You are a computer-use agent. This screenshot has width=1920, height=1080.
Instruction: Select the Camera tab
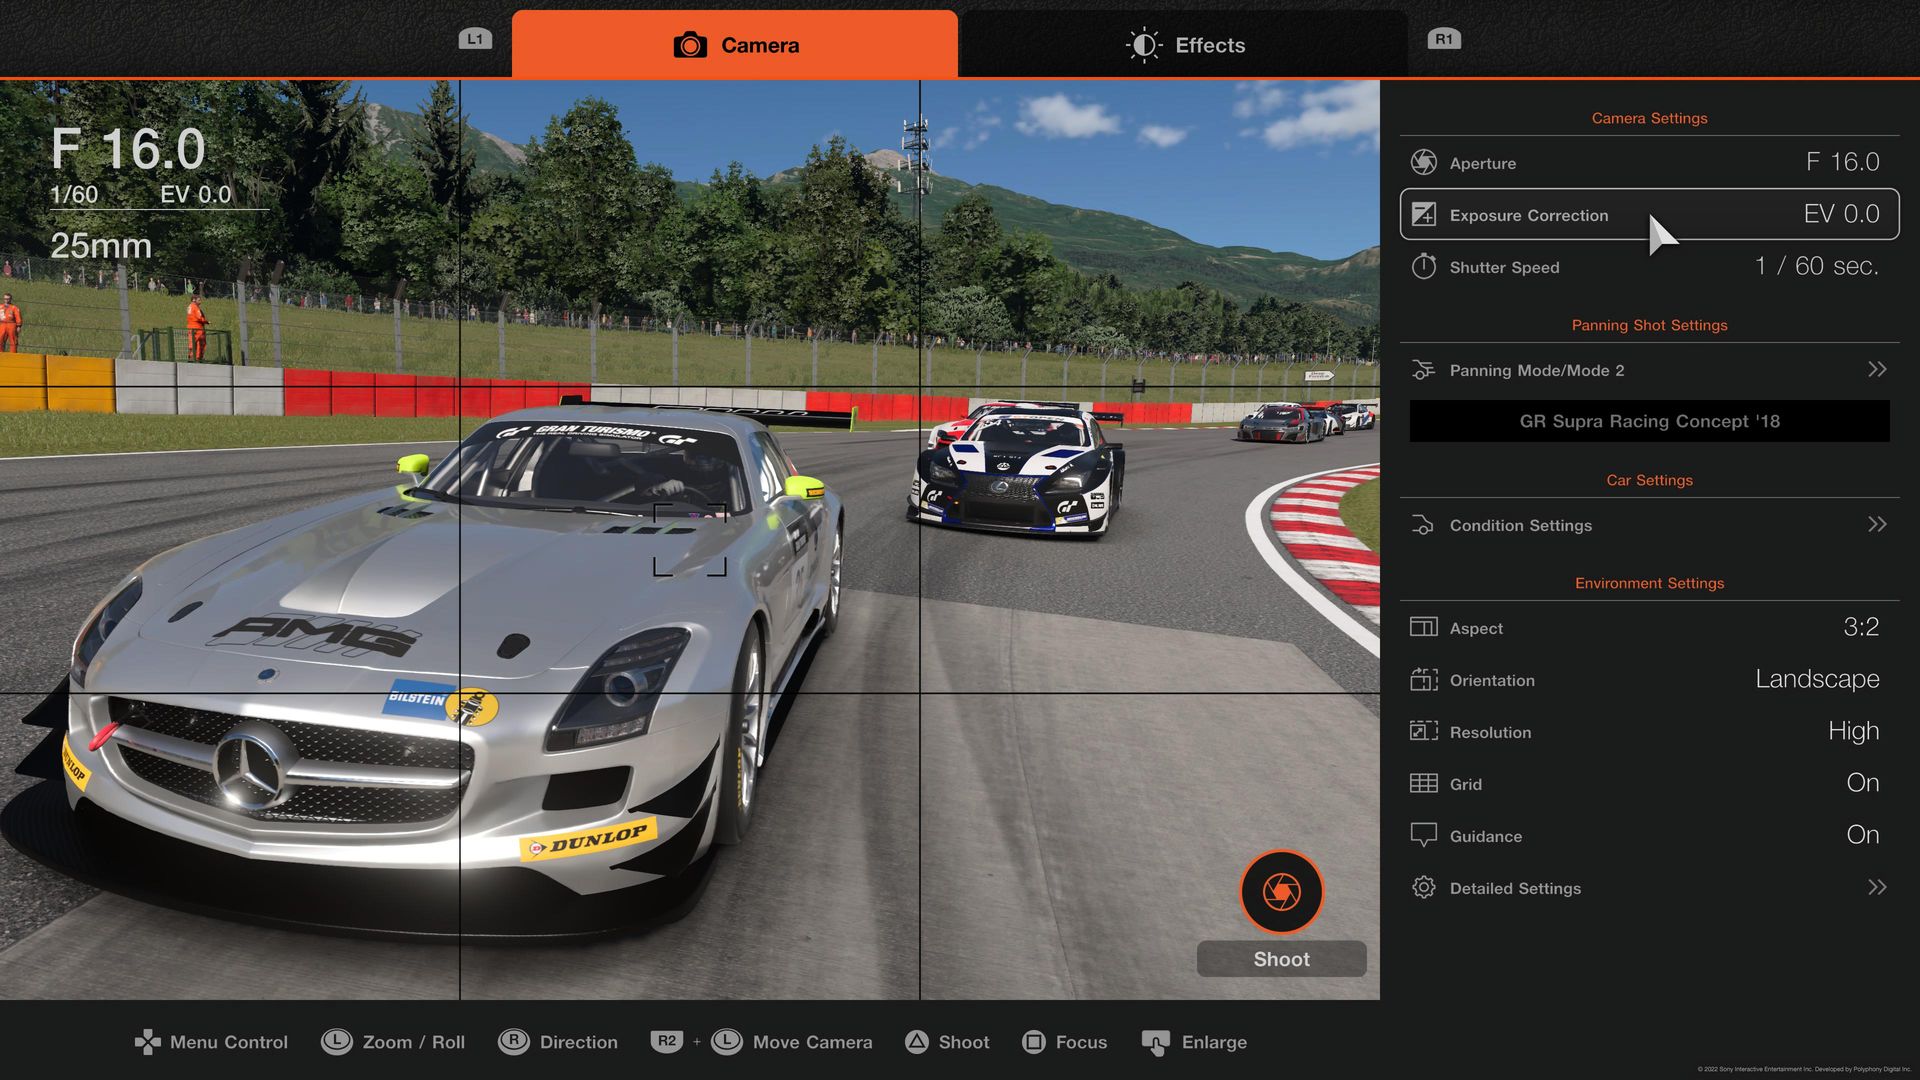(x=735, y=45)
